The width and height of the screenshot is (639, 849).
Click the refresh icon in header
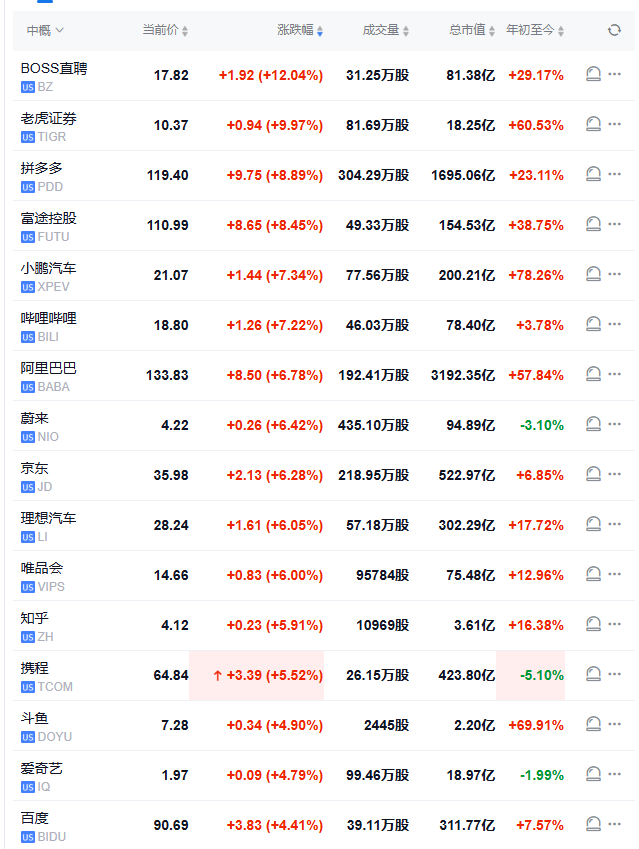(614, 31)
